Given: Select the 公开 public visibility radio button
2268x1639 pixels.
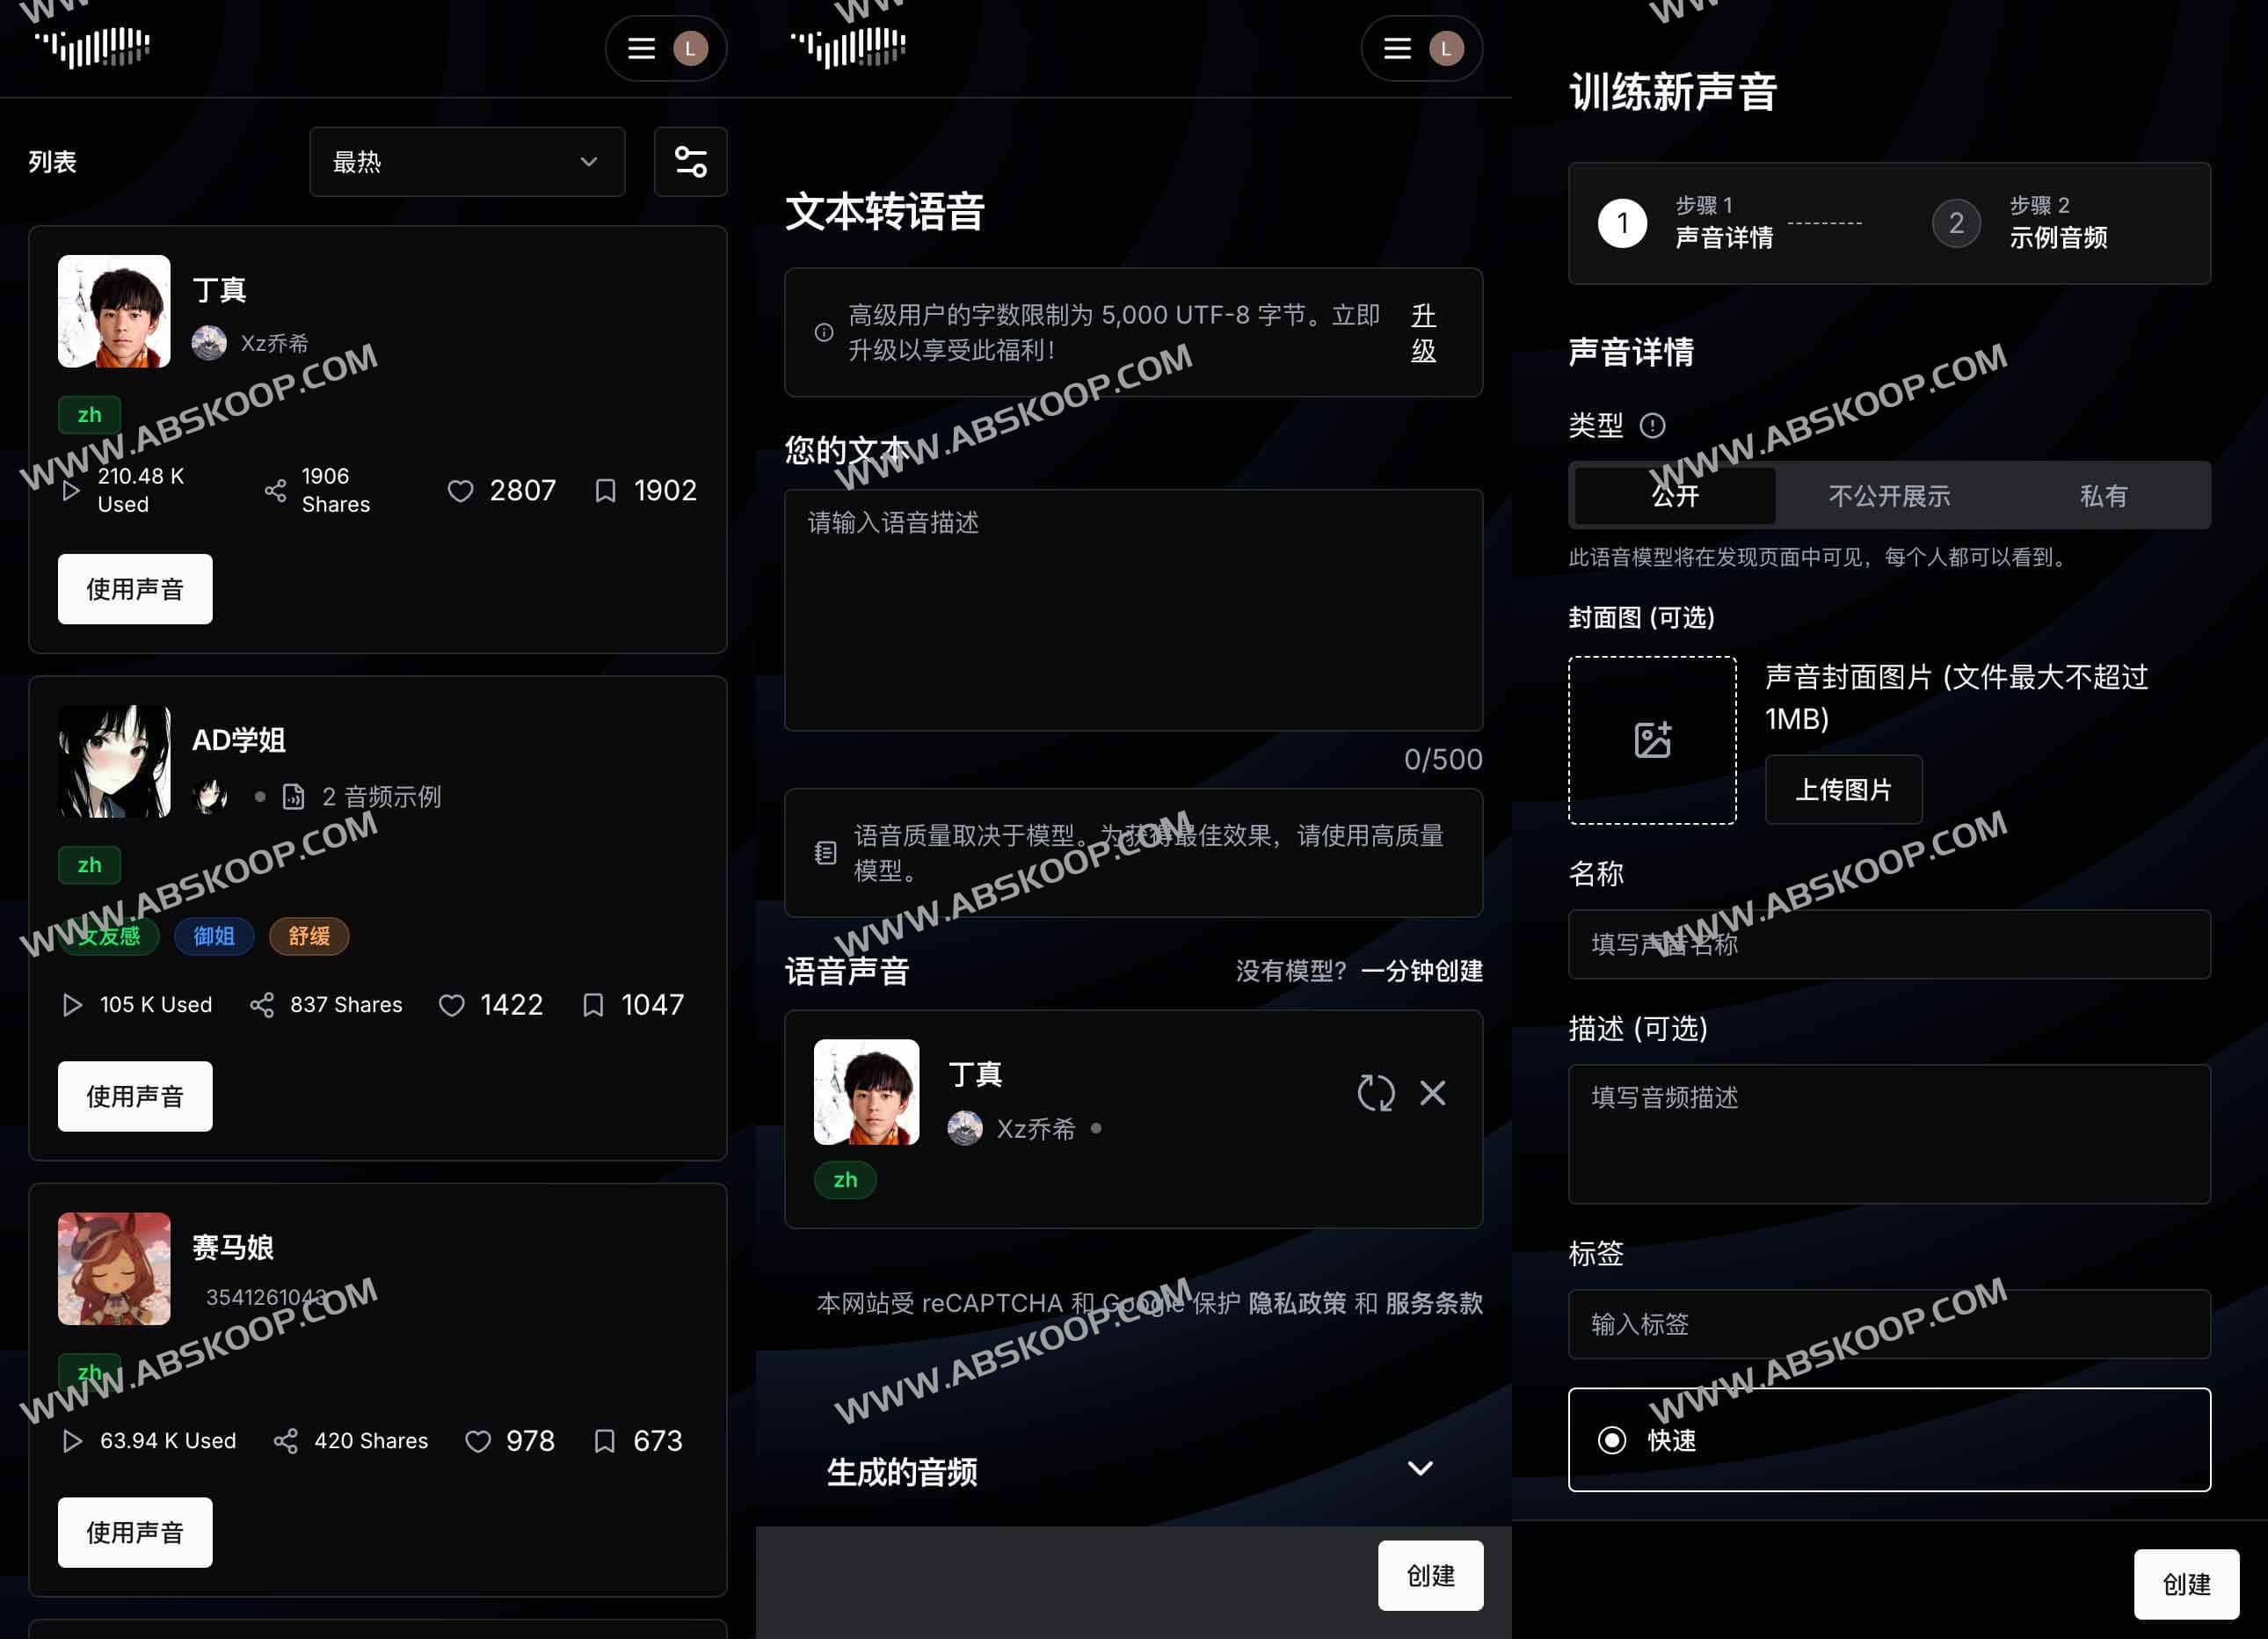Looking at the screenshot, I should tap(1673, 495).
